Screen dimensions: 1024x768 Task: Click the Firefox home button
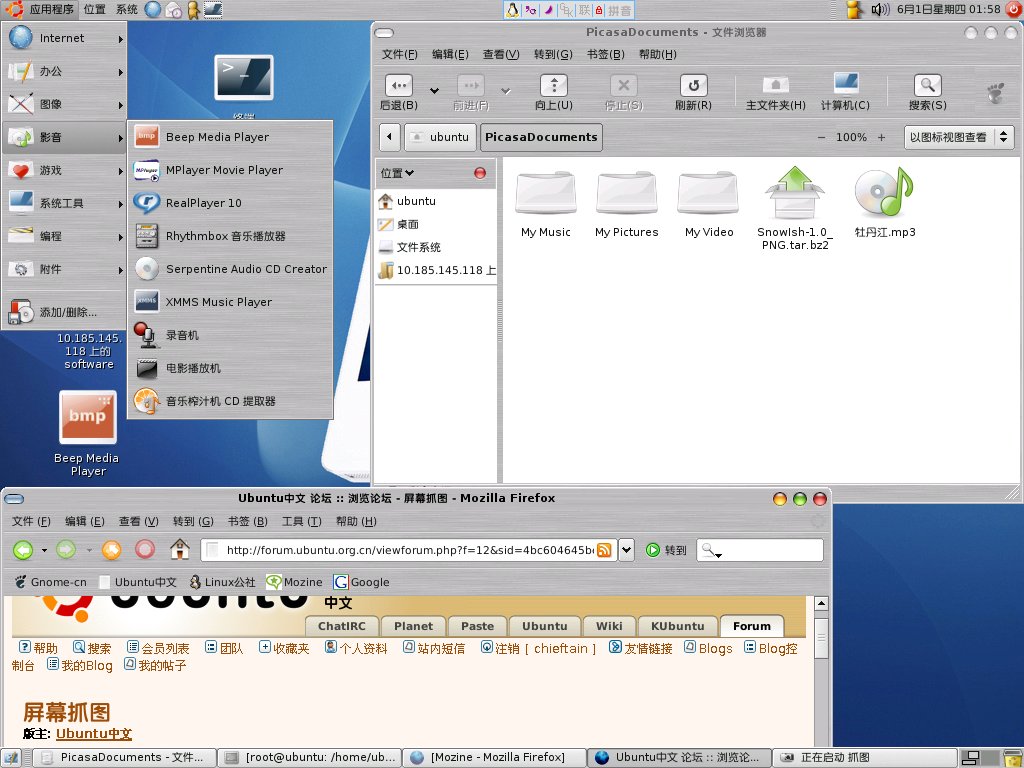tap(180, 549)
